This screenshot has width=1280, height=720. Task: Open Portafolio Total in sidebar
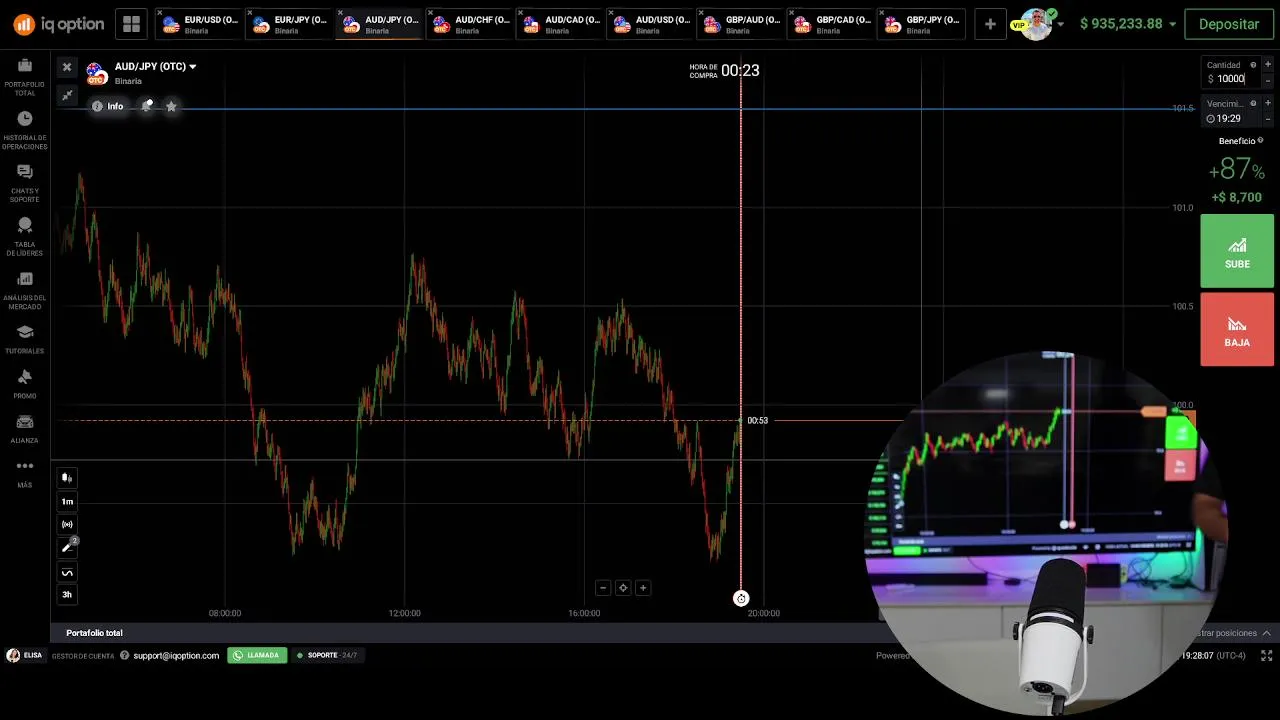click(25, 77)
